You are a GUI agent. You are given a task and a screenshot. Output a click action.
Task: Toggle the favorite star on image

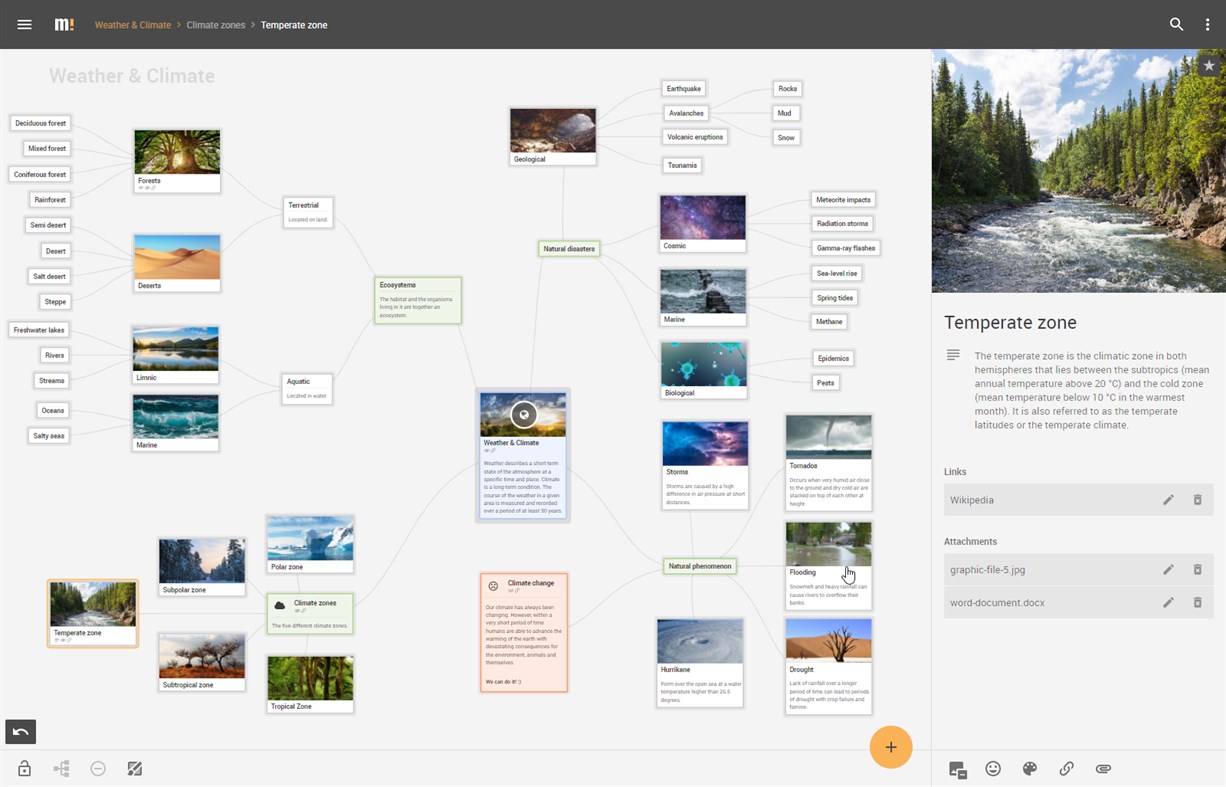[1209, 65]
